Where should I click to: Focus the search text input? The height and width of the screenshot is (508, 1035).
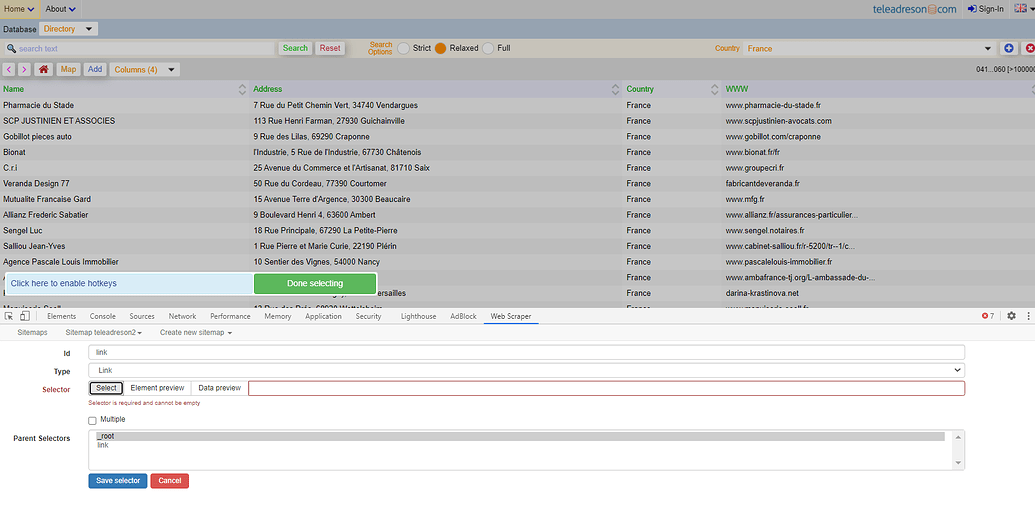[139, 48]
